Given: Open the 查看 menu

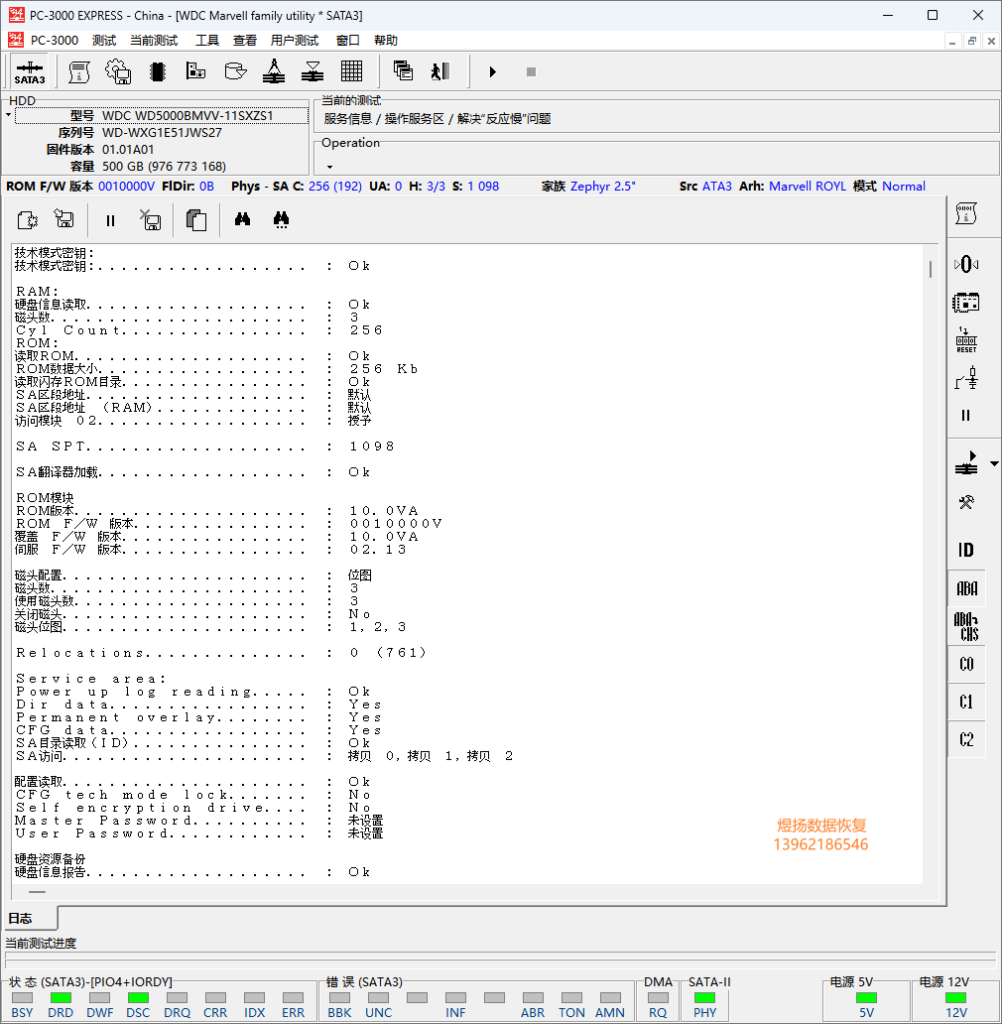Looking at the screenshot, I should [x=245, y=40].
